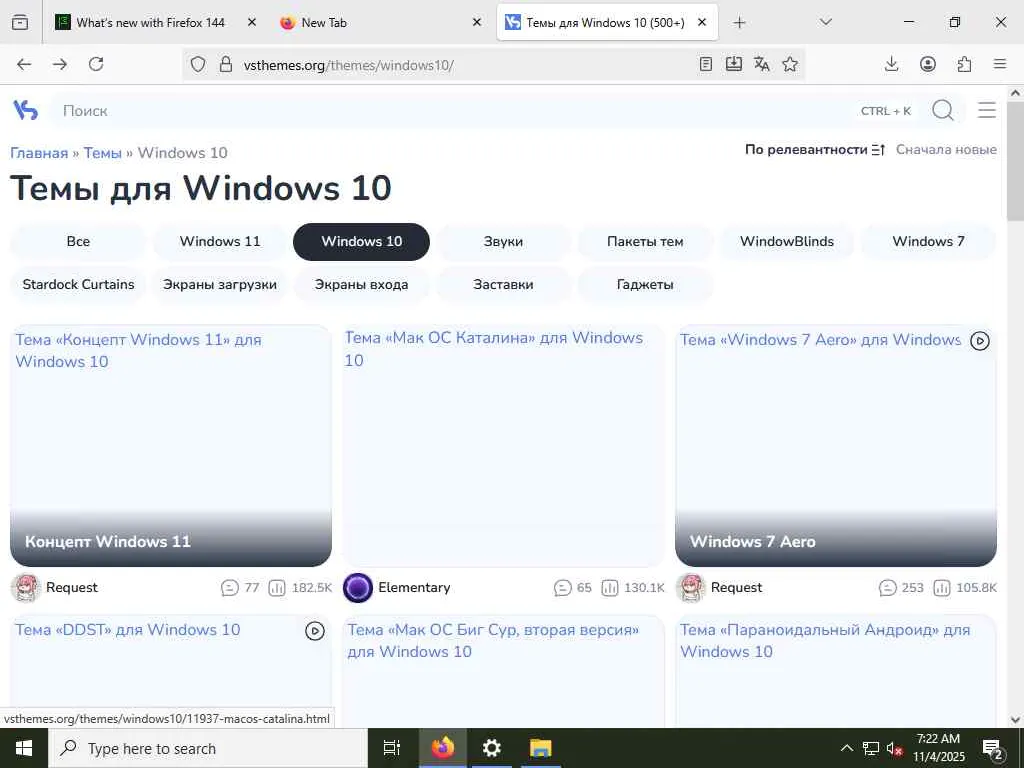Click the play icon on the DDST card

pyautogui.click(x=315, y=631)
